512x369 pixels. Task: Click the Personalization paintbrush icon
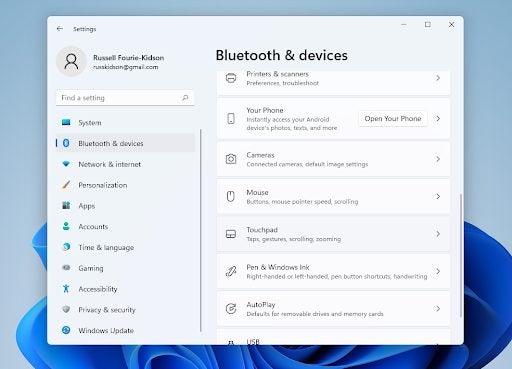(x=66, y=185)
